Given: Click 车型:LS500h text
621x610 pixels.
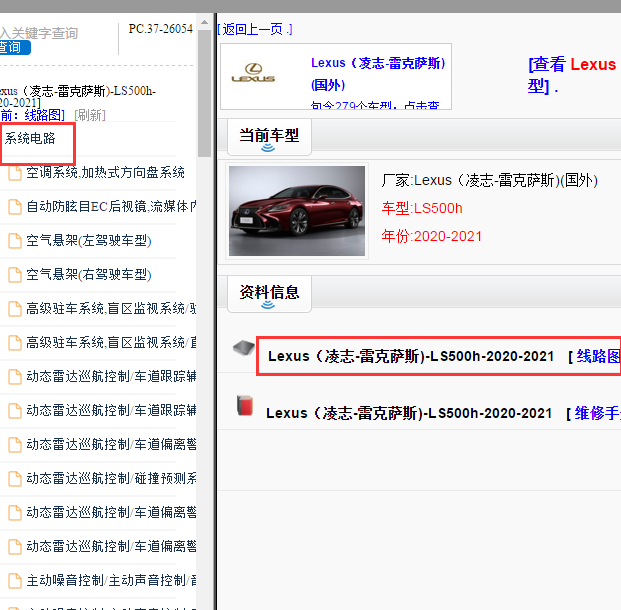Looking at the screenshot, I should click(x=422, y=208).
